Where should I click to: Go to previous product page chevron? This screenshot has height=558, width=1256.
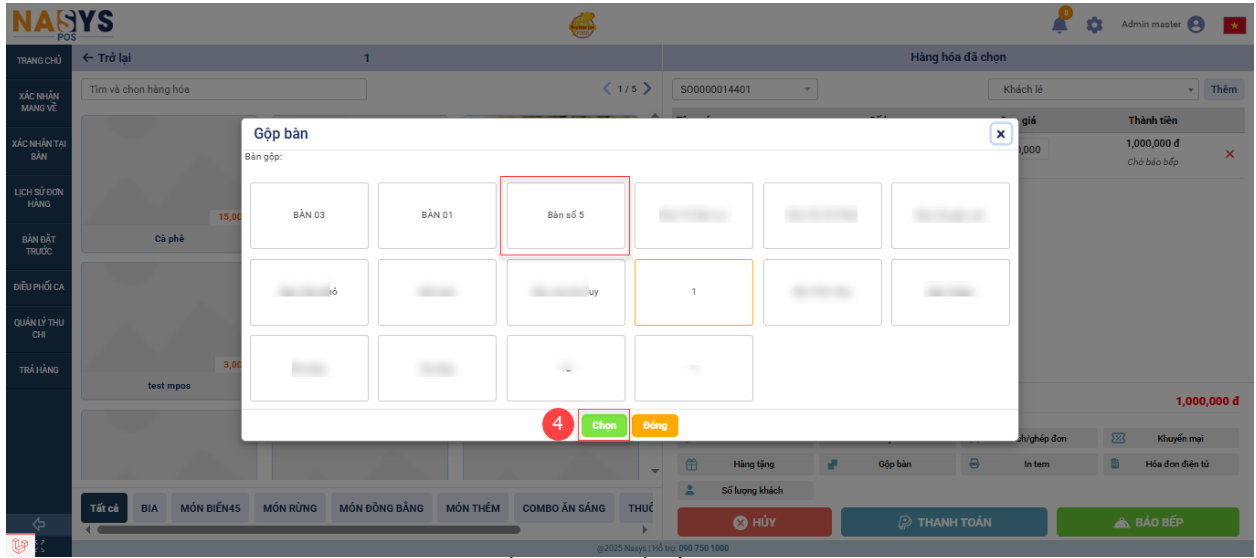click(607, 89)
